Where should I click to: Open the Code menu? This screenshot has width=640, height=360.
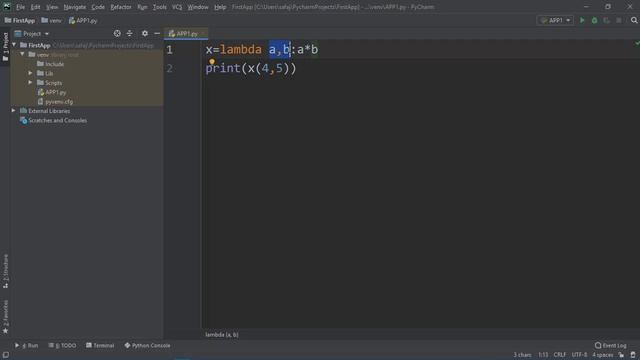[98, 7]
